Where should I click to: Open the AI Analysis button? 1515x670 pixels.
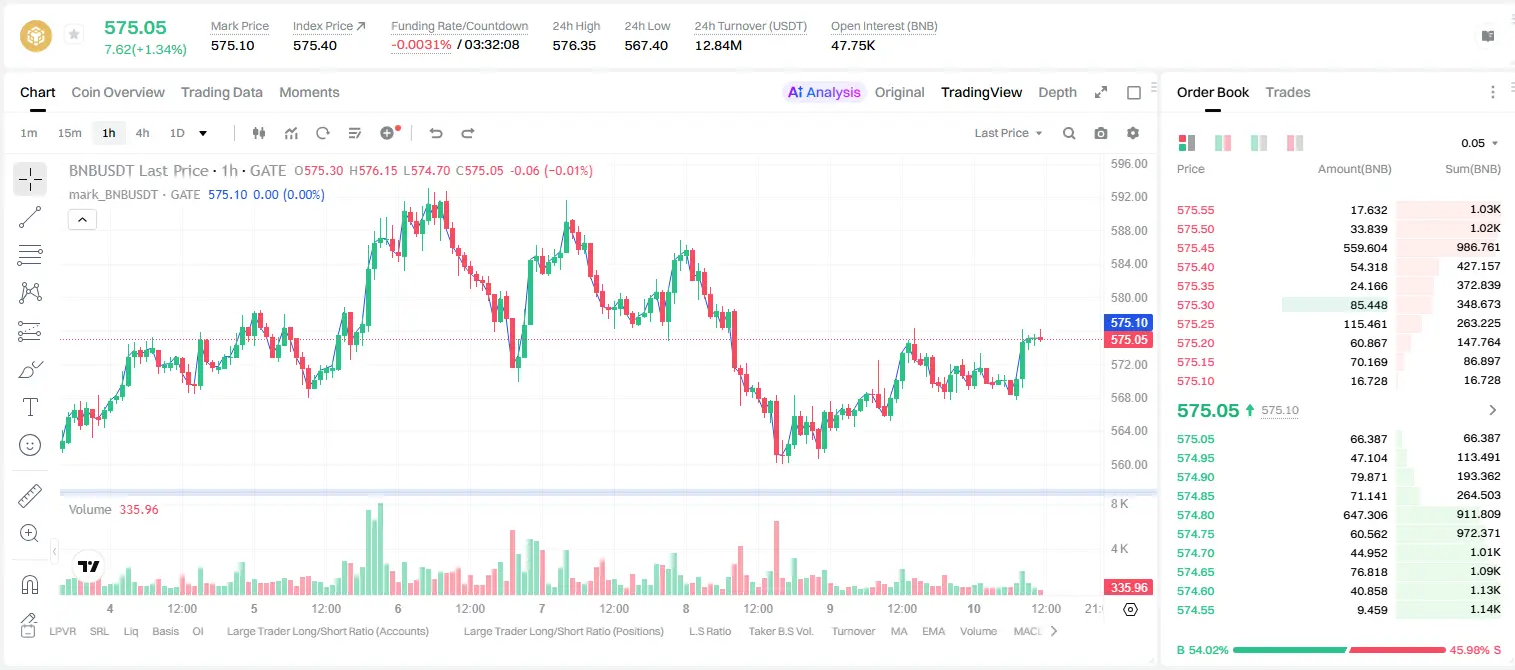coord(823,92)
